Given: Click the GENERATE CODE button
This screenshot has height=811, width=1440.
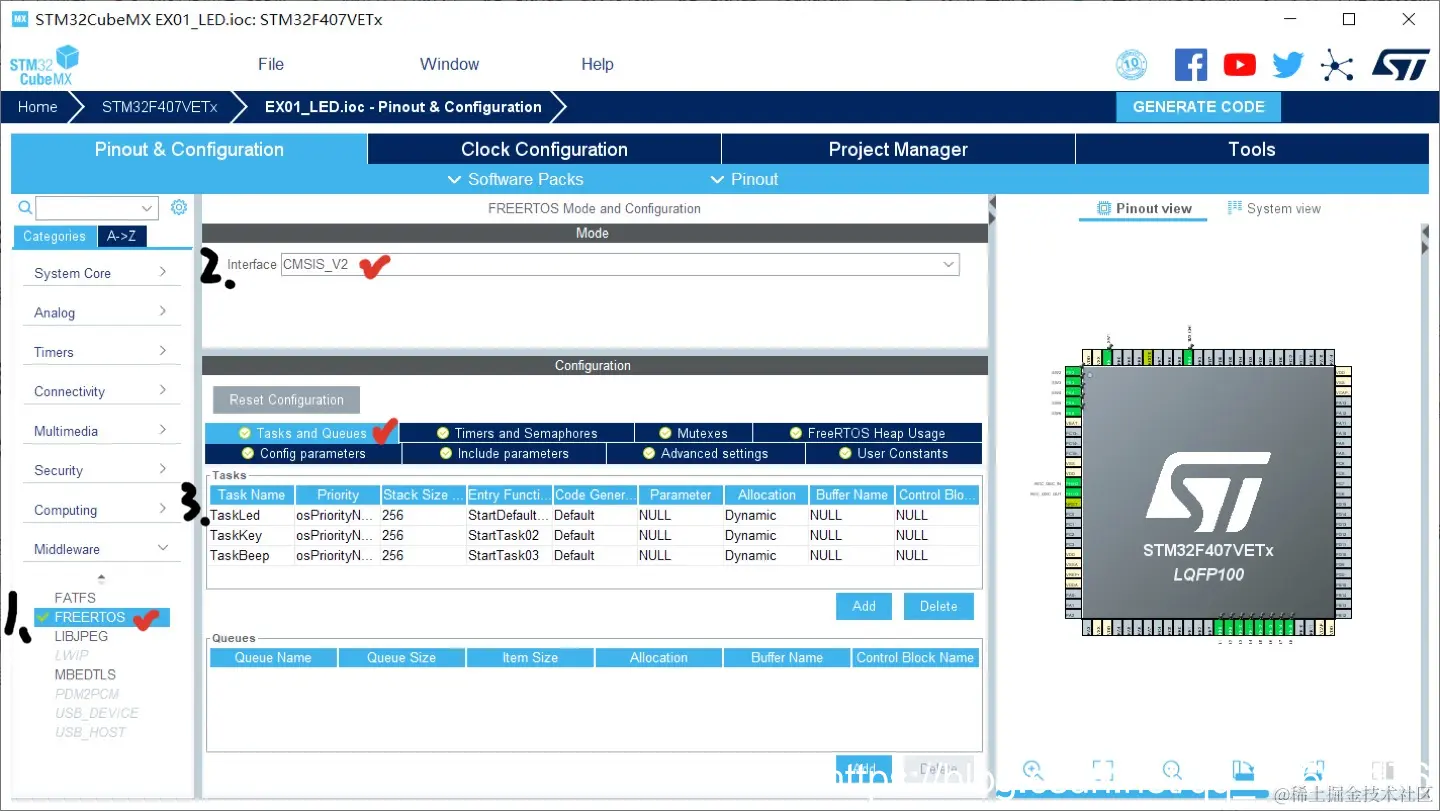Looking at the screenshot, I should point(1198,107).
